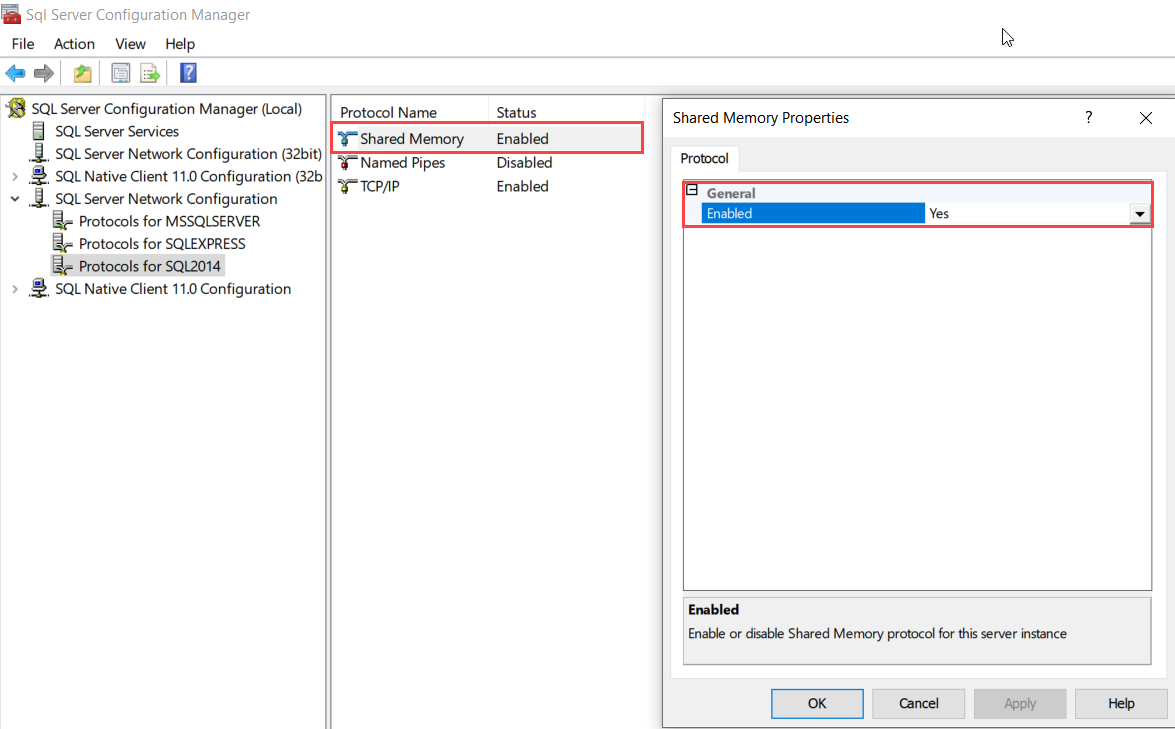Click the SQL Server Services tree icon

point(39,131)
